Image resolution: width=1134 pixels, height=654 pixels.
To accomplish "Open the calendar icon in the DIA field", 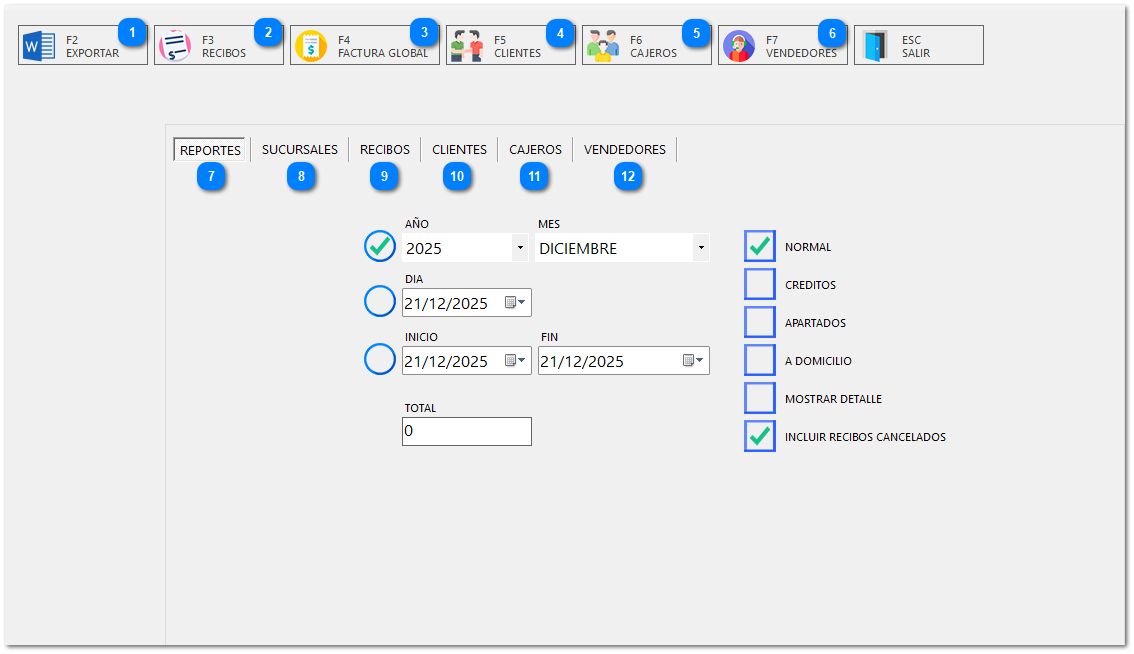I will 516,303.
